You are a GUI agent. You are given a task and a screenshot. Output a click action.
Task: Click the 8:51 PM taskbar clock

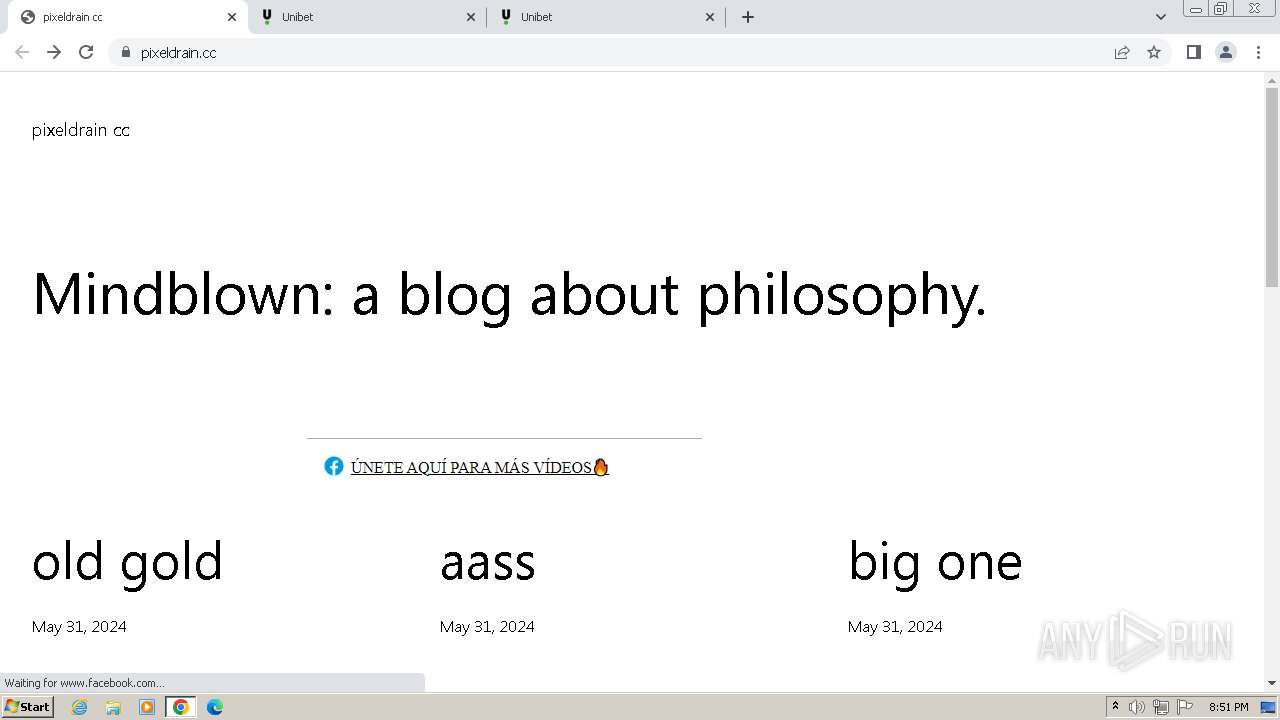point(1228,707)
